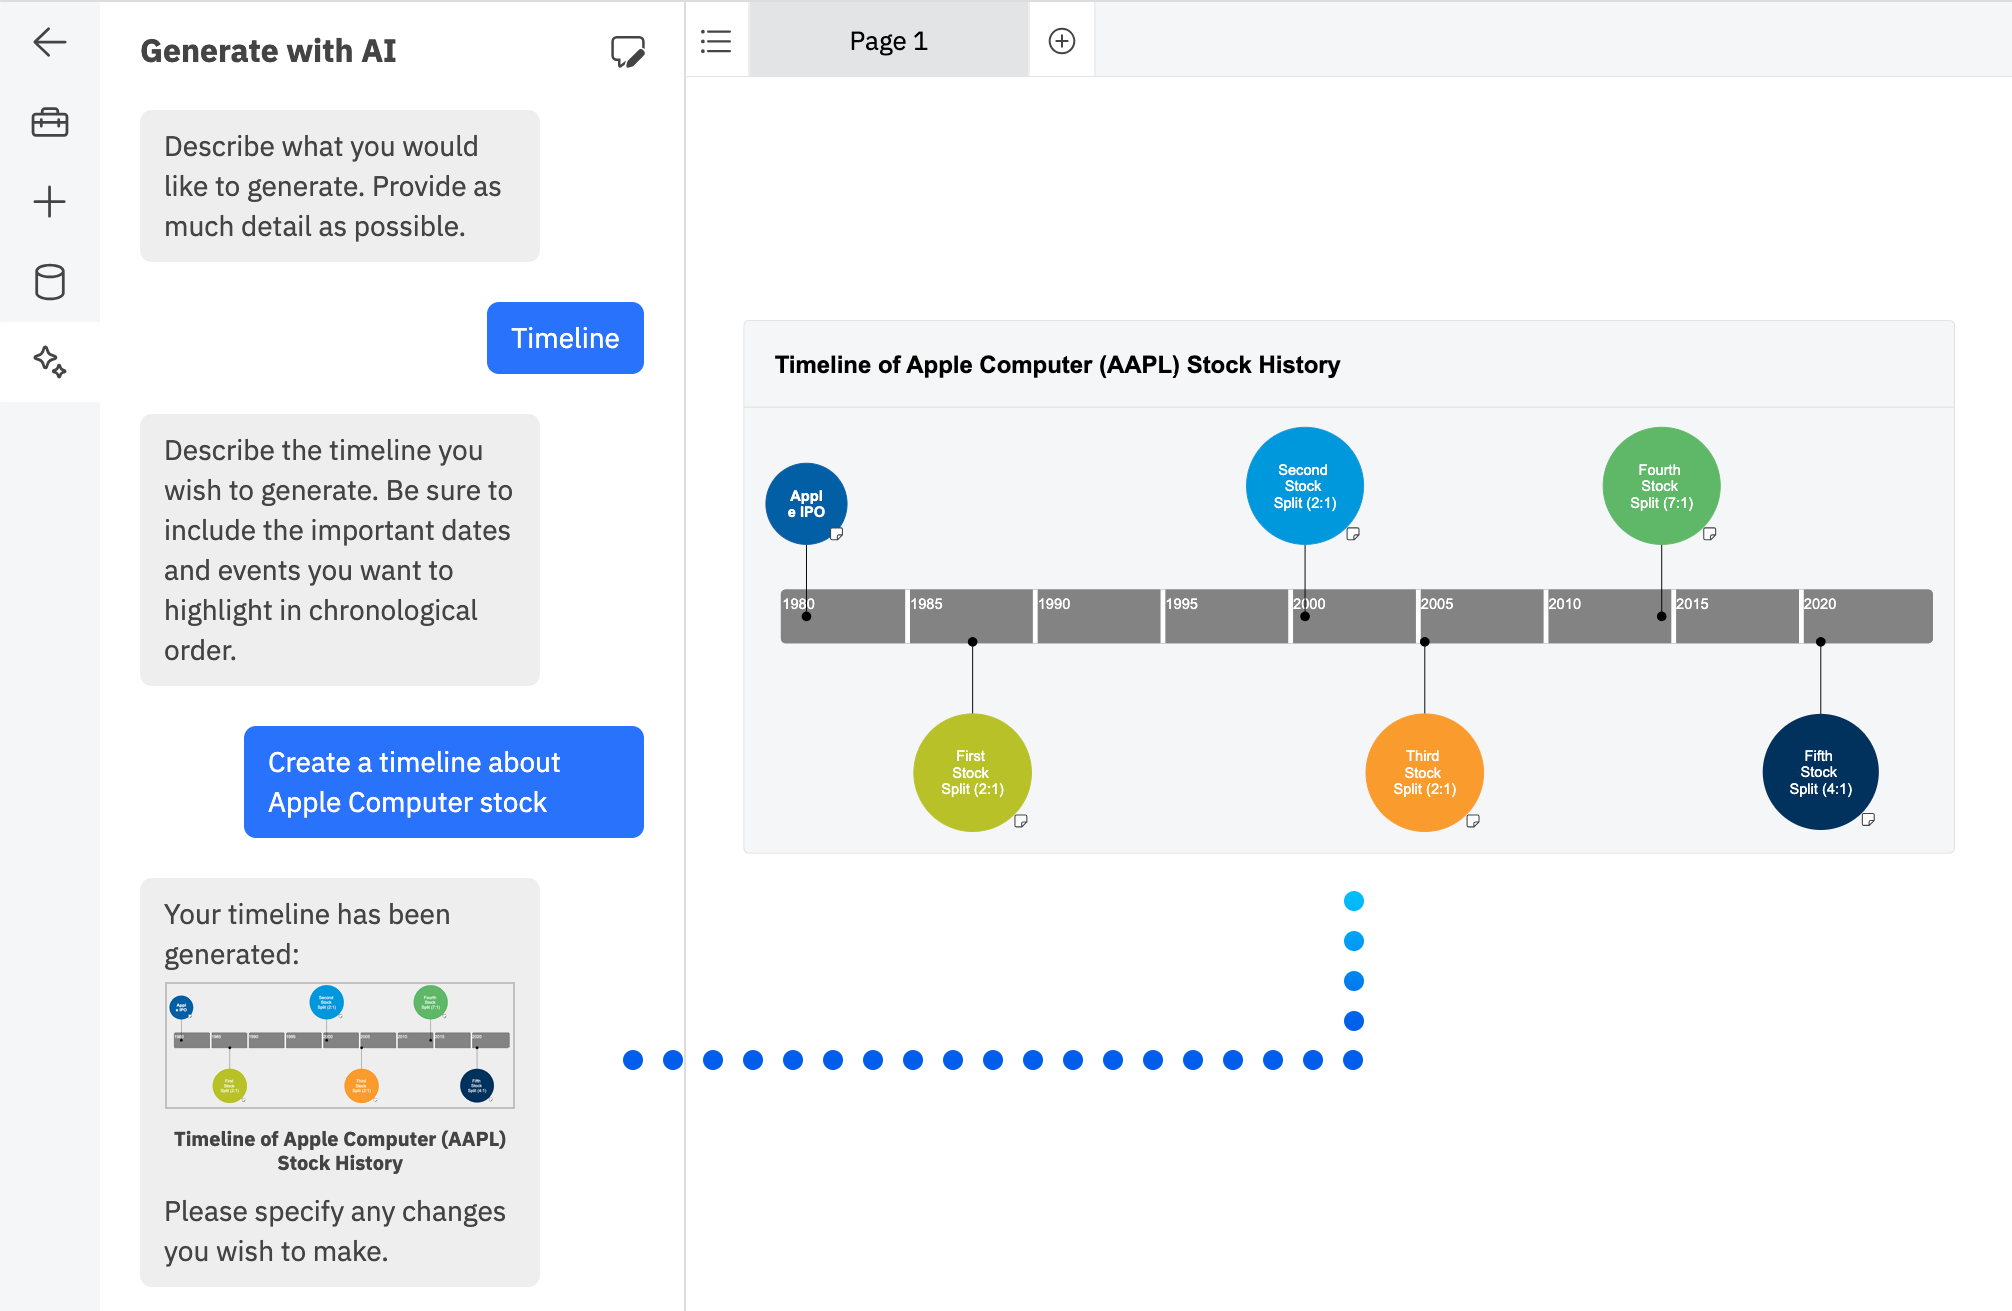The height and width of the screenshot is (1311, 2012).
Task: Add a new page using the plus icon
Action: 1061,40
